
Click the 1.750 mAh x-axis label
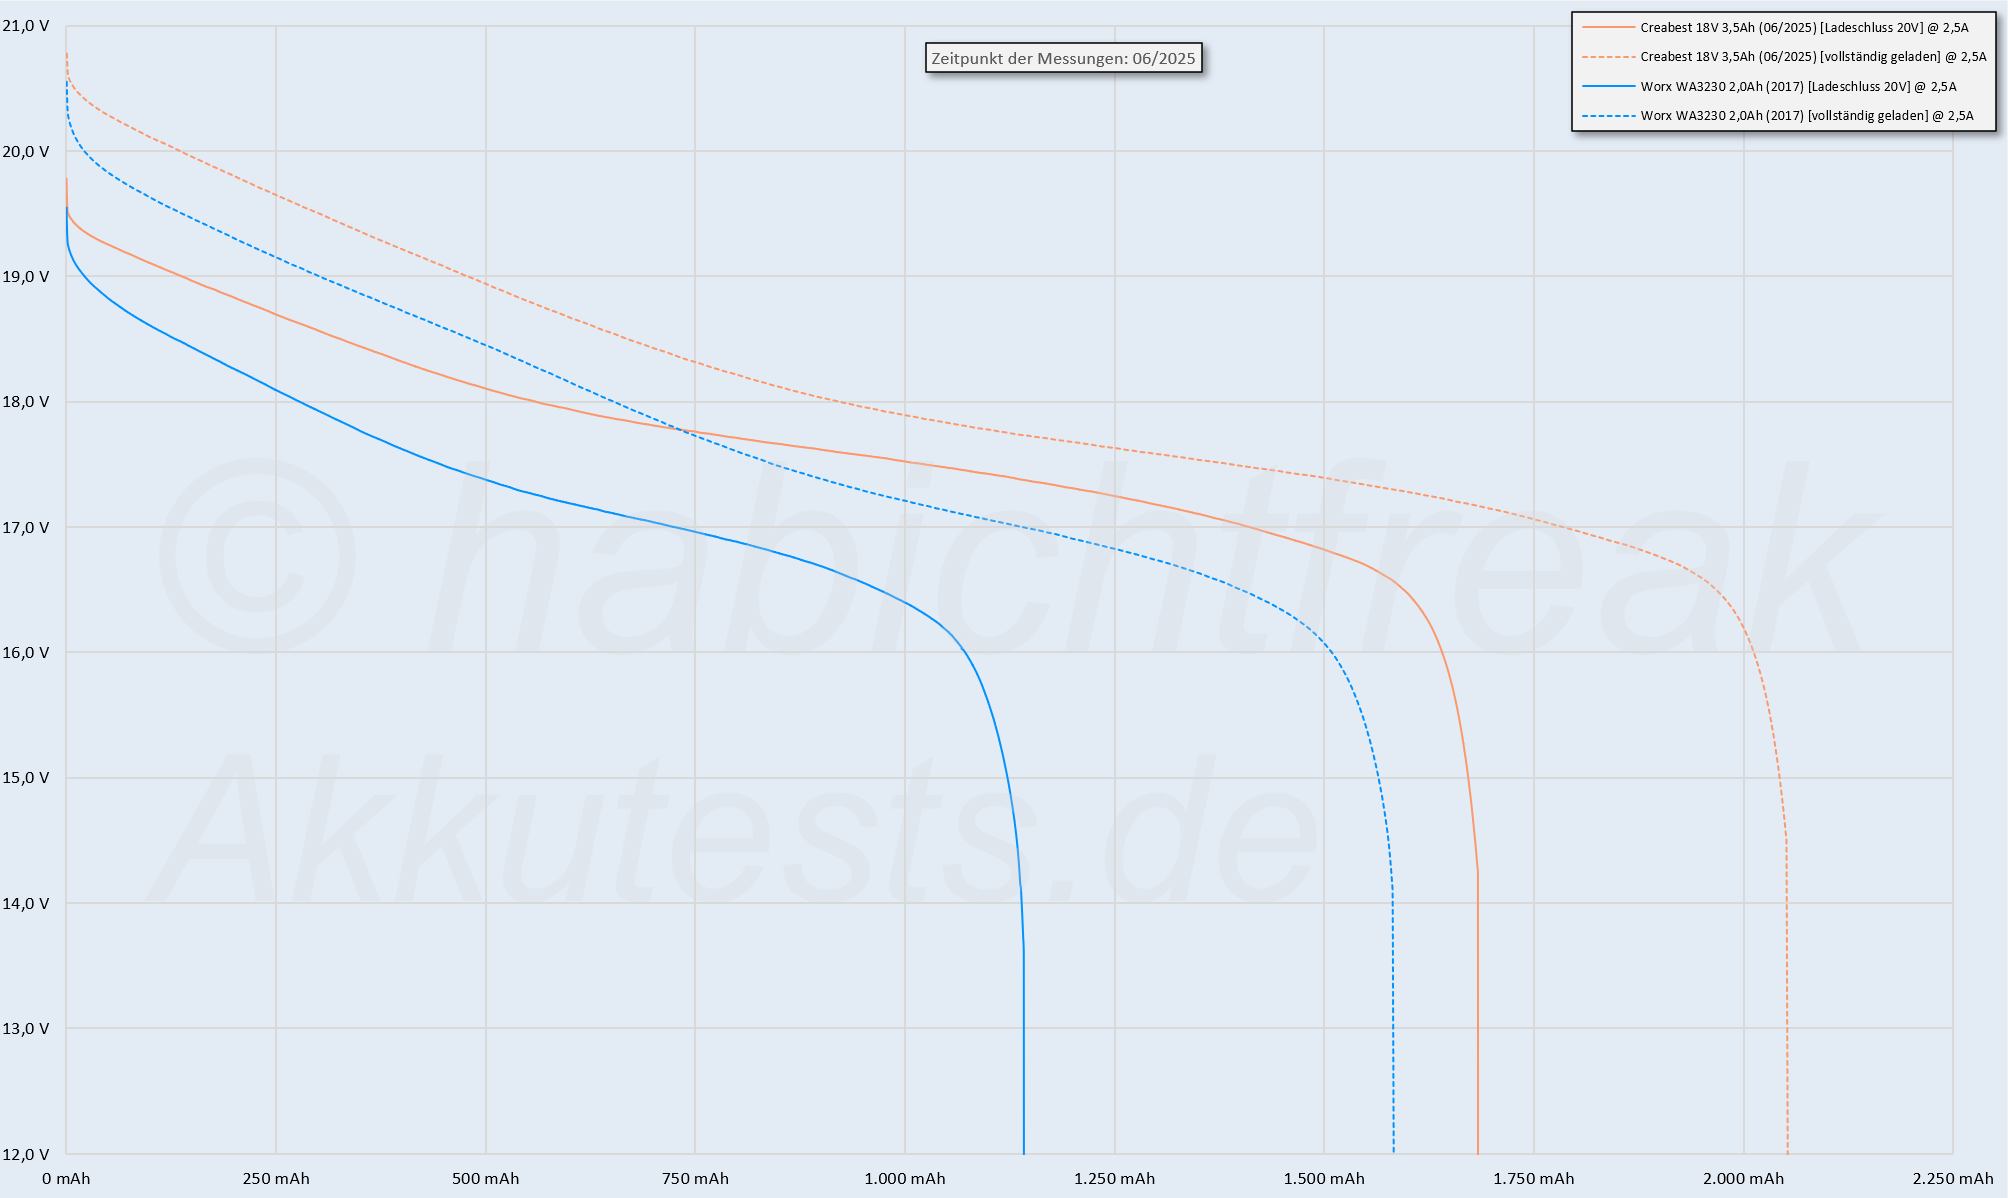pos(1534,1179)
